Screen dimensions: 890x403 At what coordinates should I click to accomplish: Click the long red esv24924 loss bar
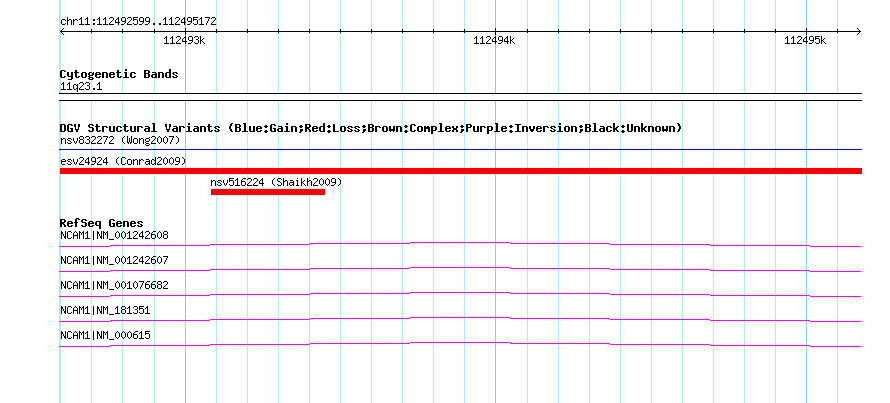point(461,171)
